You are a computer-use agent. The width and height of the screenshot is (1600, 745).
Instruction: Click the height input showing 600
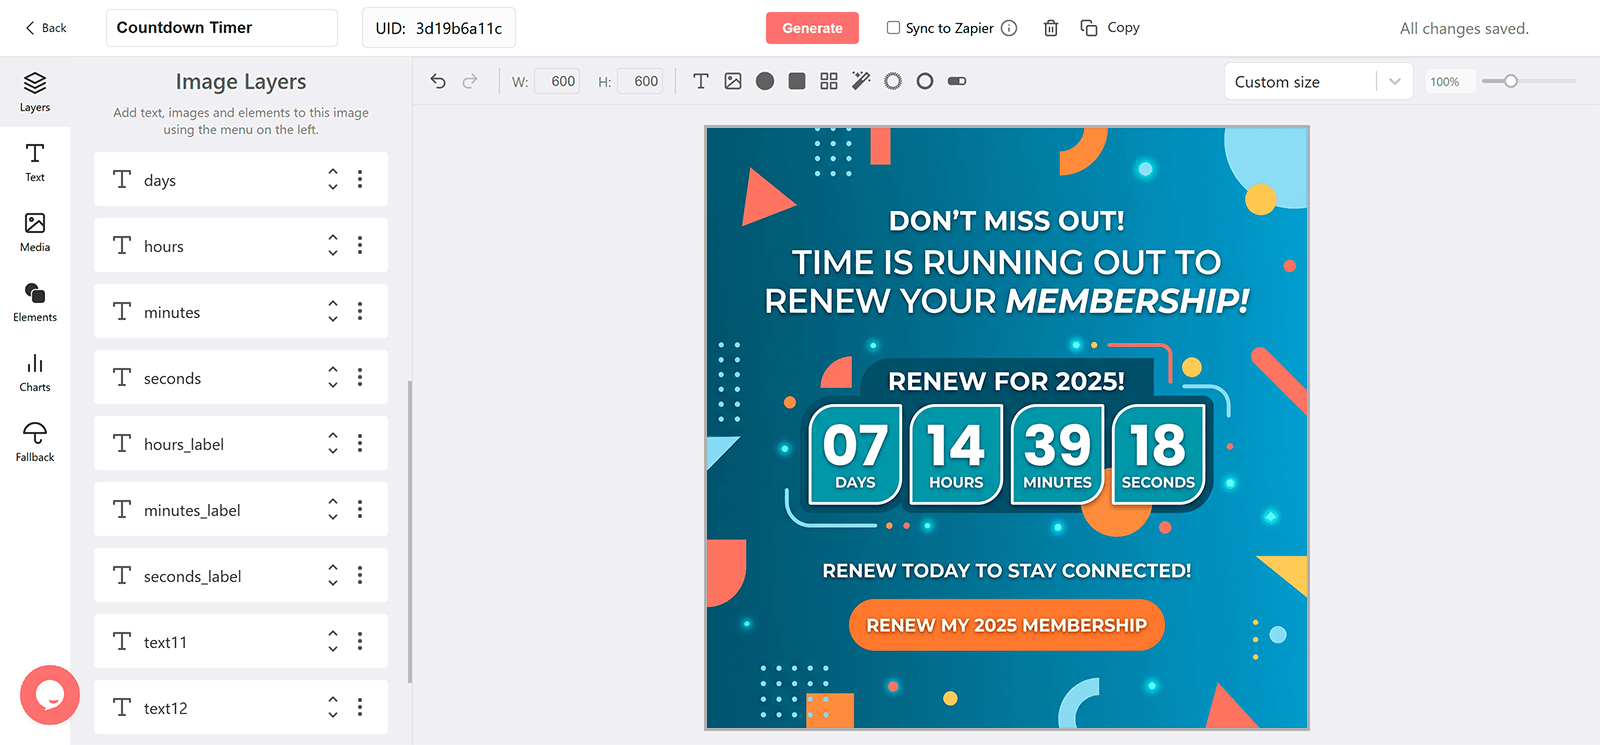tap(640, 81)
